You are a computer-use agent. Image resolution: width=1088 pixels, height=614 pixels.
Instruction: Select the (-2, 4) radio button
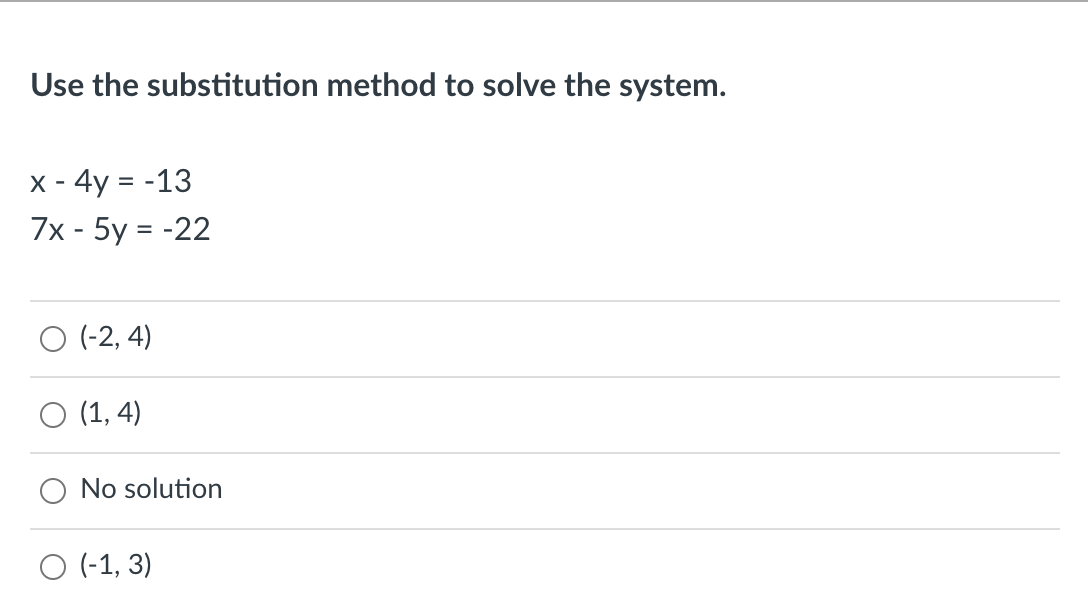[53, 339]
